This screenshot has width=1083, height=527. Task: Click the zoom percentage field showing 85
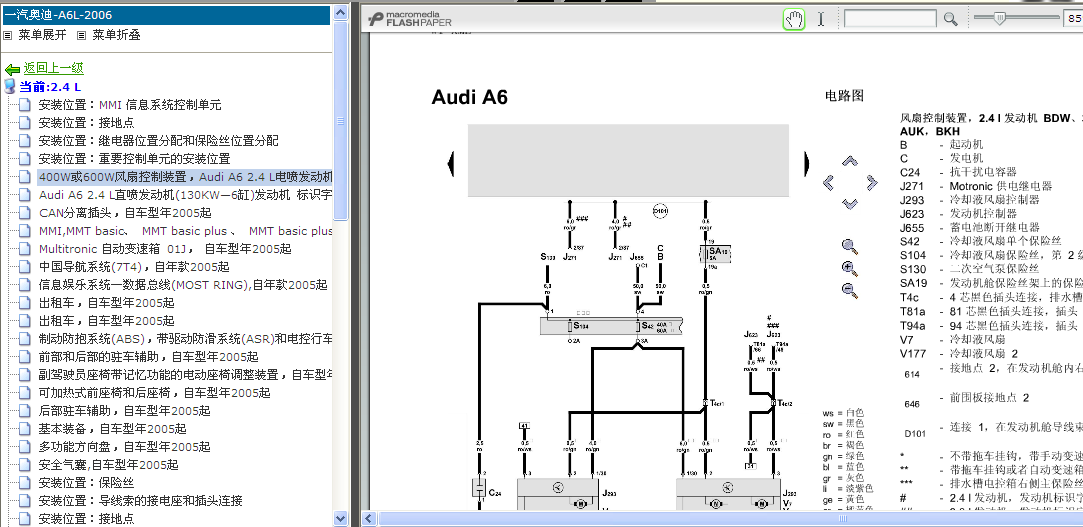pyautogui.click(x=1073, y=19)
